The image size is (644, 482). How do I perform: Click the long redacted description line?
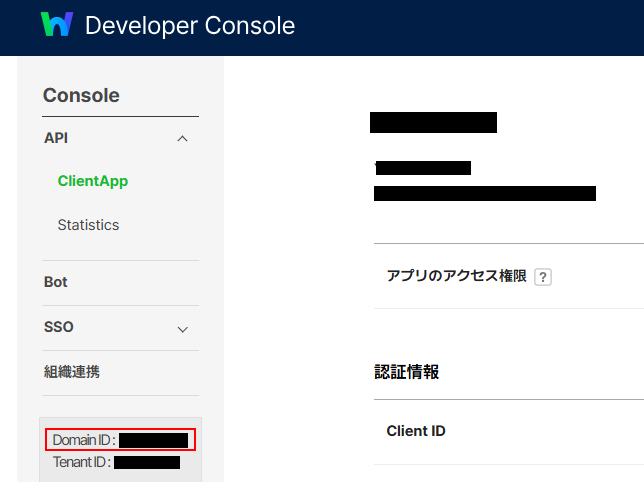click(485, 193)
